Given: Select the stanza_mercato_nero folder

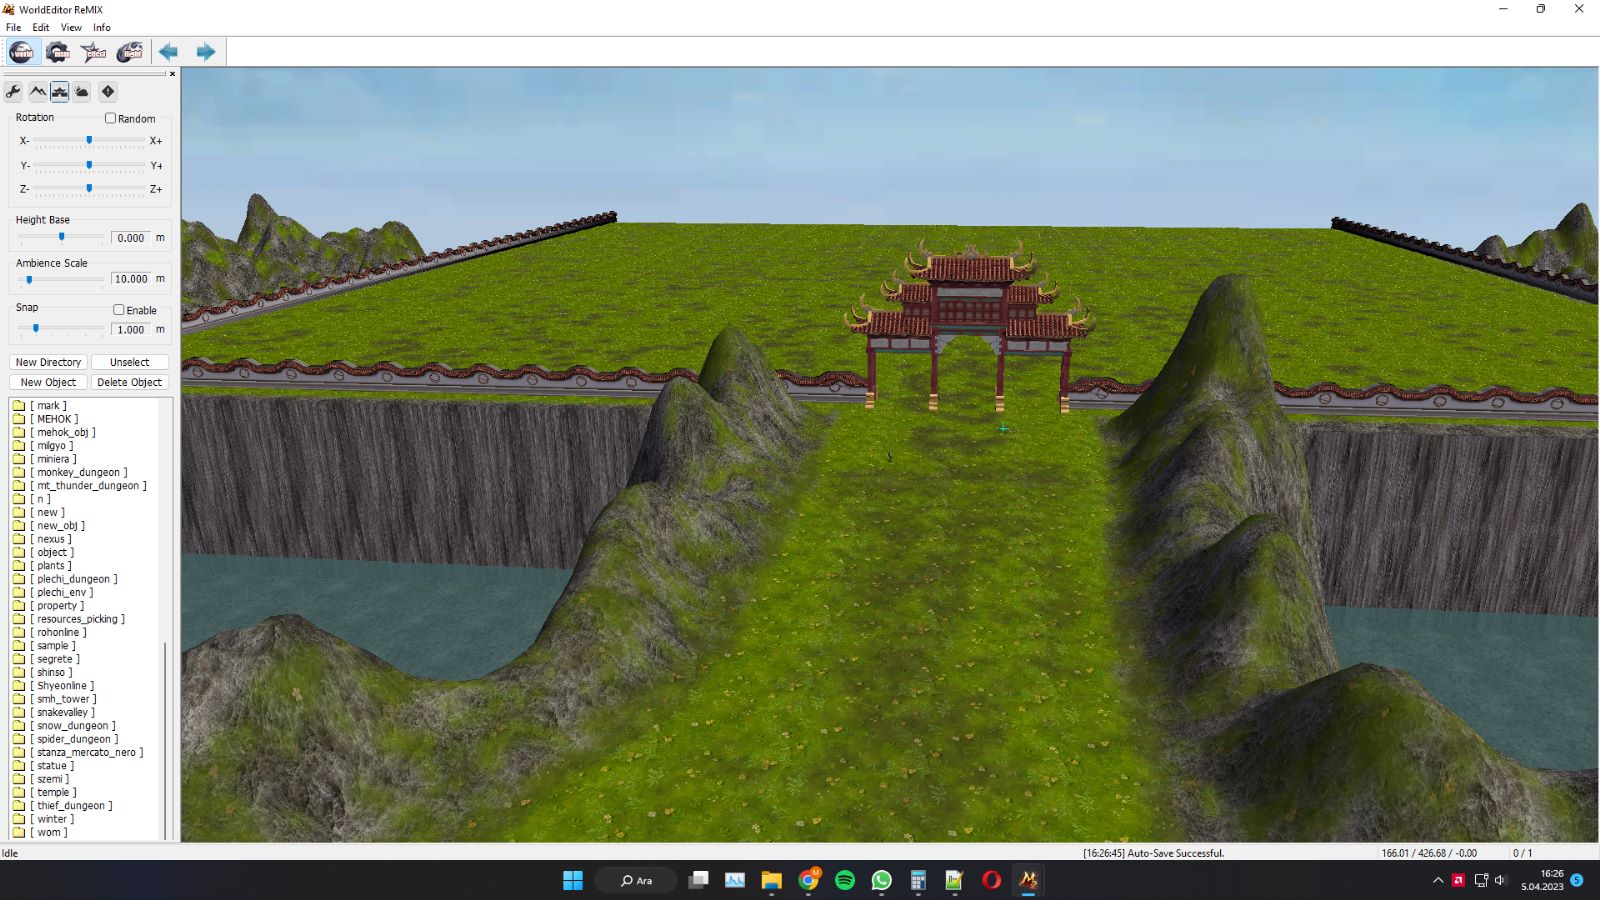Looking at the screenshot, I should (78, 752).
